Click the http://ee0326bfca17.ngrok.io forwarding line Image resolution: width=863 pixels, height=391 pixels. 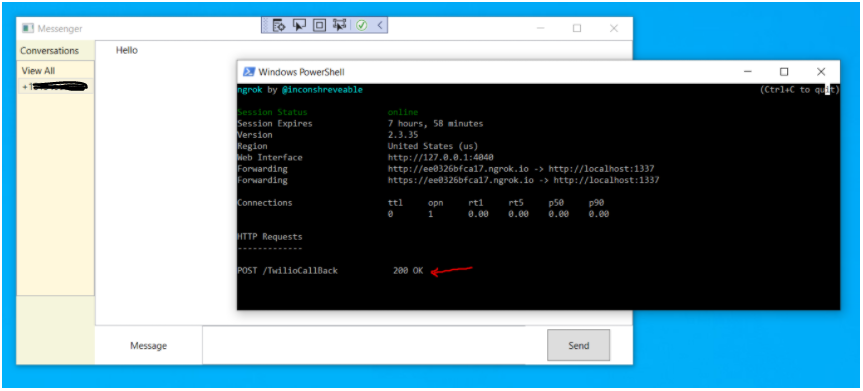pyautogui.click(x=521, y=169)
